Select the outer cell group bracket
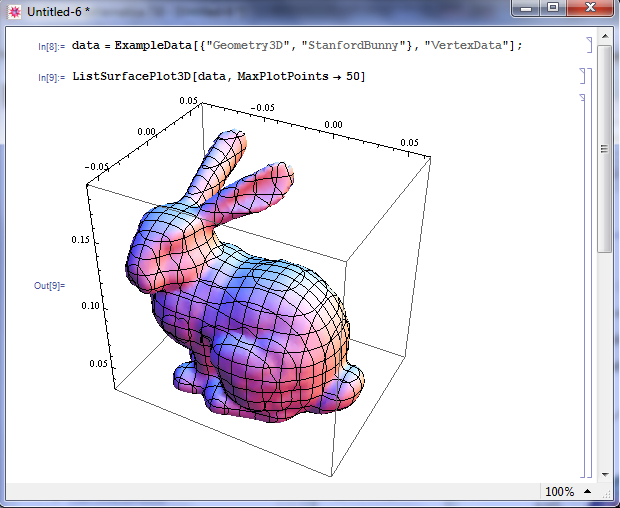Screen dimensions: 620x508 590,273
